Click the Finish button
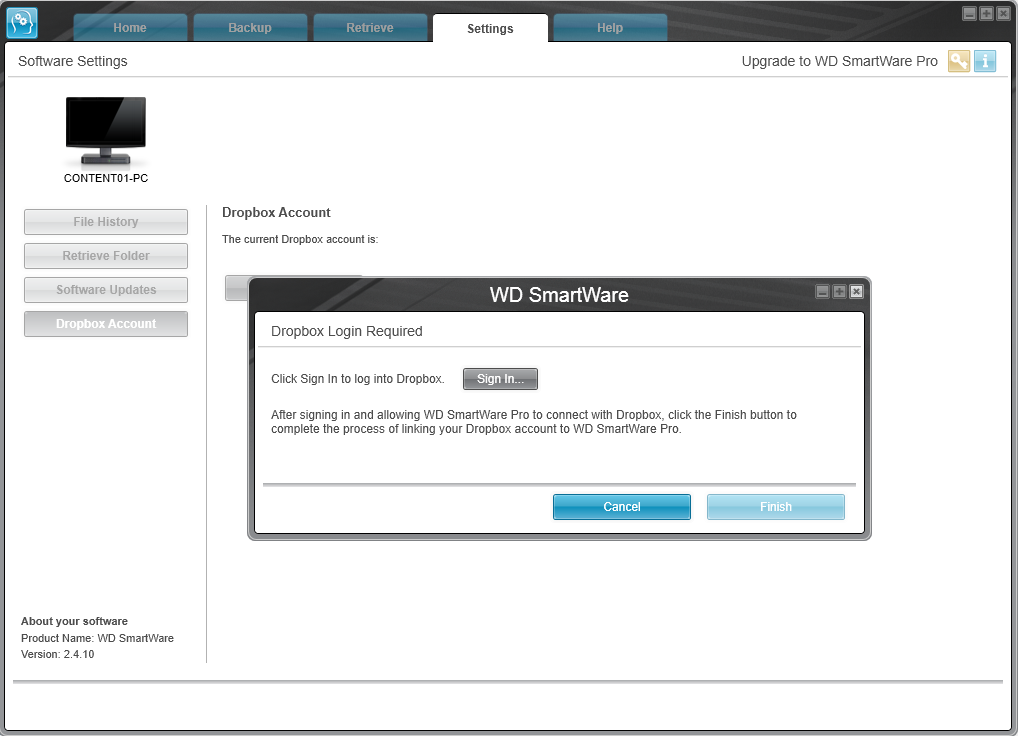 (776, 507)
